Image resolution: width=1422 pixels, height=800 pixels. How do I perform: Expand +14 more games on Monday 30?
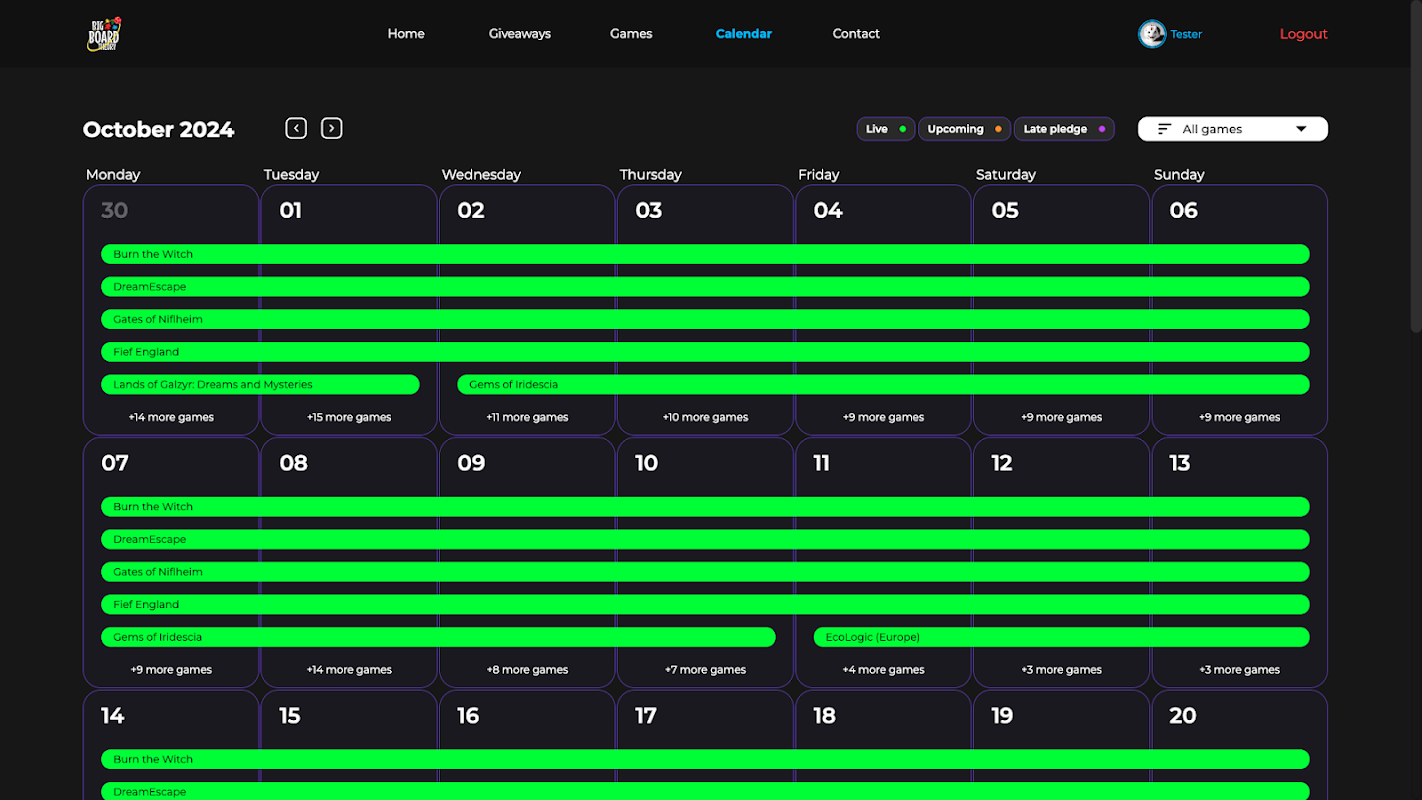pyautogui.click(x=171, y=417)
